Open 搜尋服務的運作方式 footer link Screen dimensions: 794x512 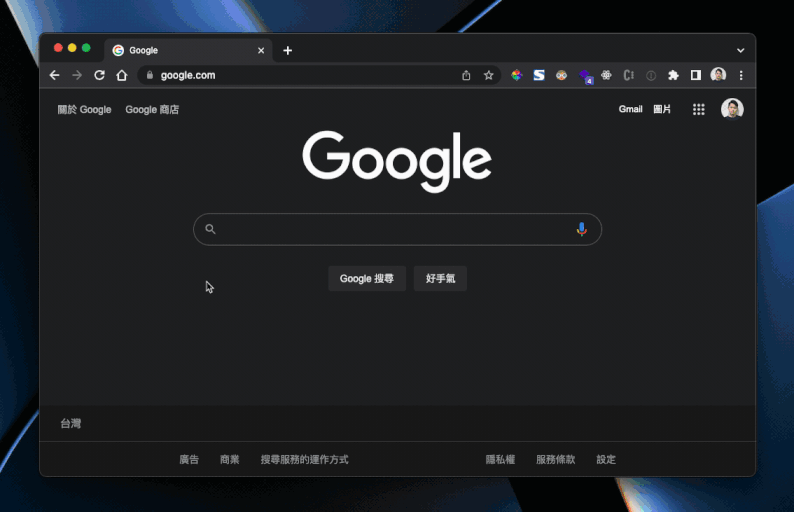304,459
